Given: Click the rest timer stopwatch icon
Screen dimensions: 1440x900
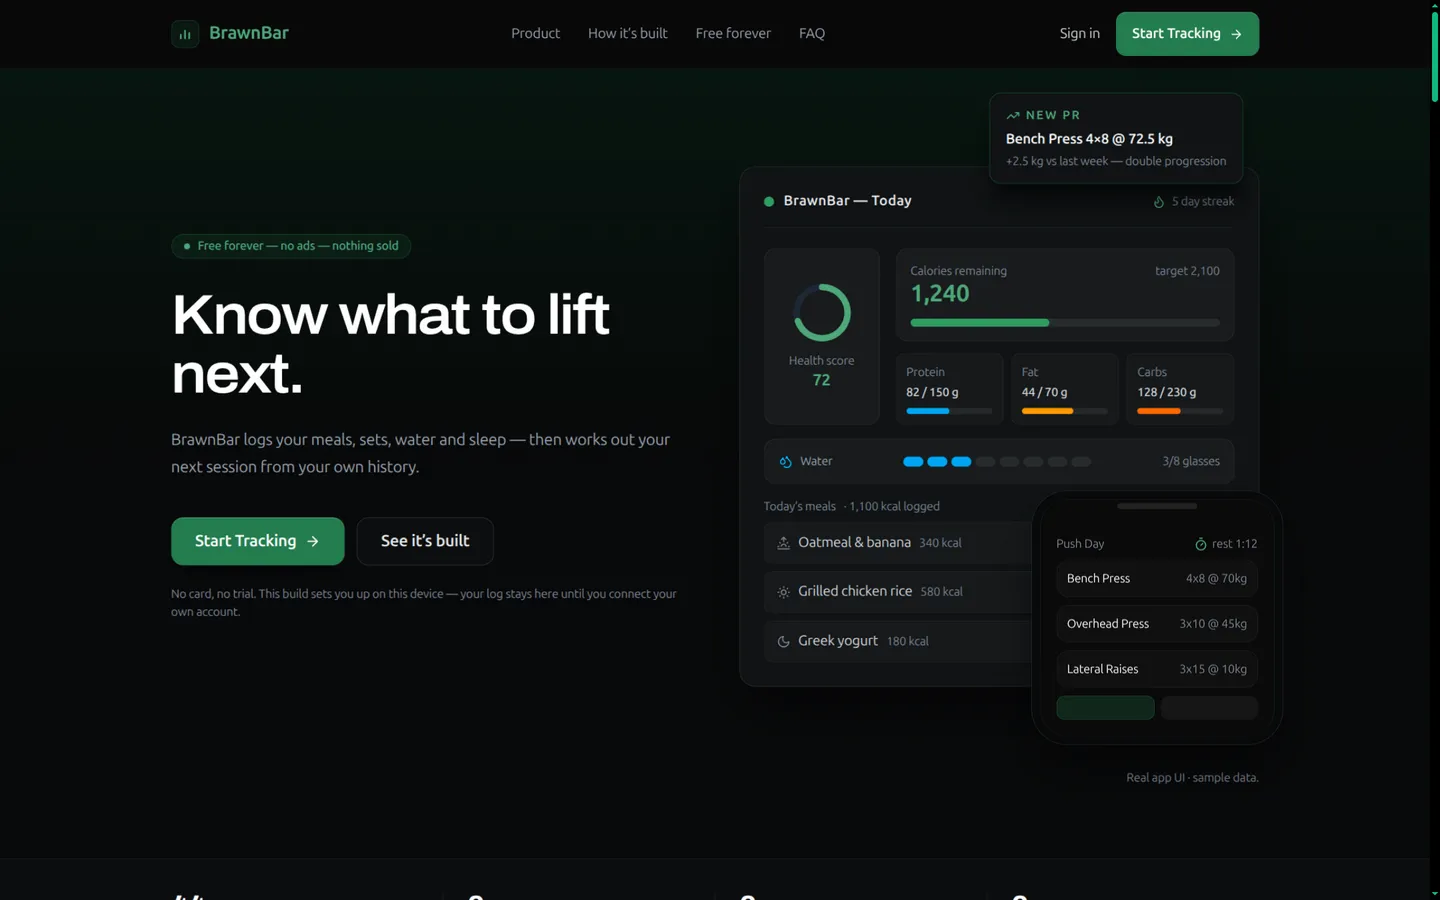Looking at the screenshot, I should point(1201,544).
